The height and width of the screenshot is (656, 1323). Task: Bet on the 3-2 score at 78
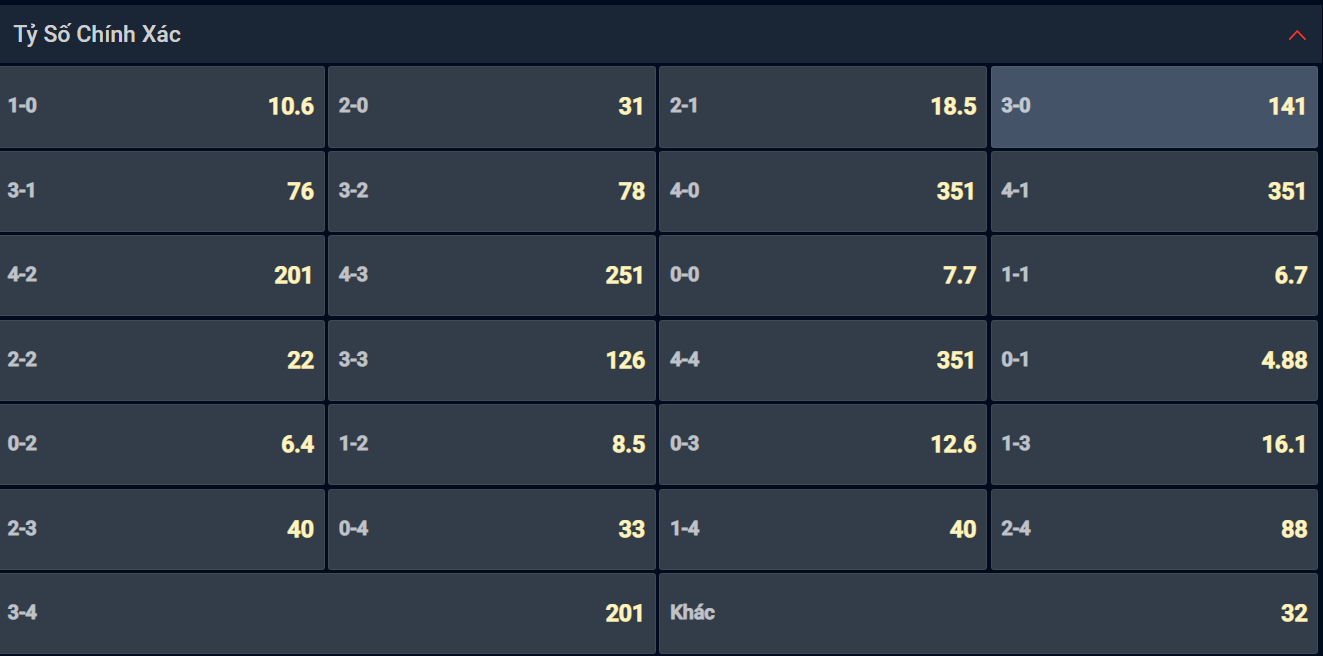[492, 192]
